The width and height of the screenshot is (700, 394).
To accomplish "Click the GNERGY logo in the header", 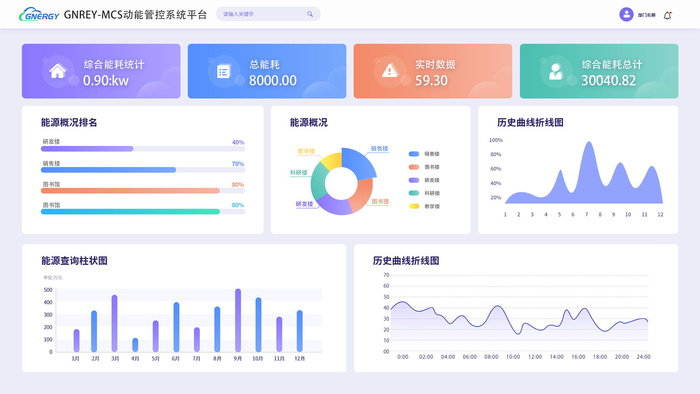I will click(39, 14).
